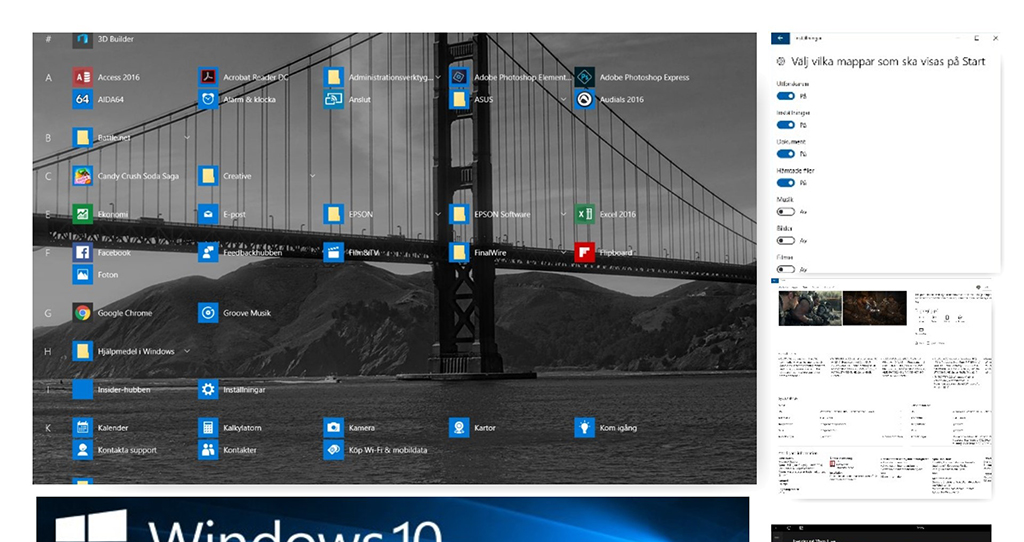
Task: Expand the EPSON Software folder chevron
Action: 563,214
